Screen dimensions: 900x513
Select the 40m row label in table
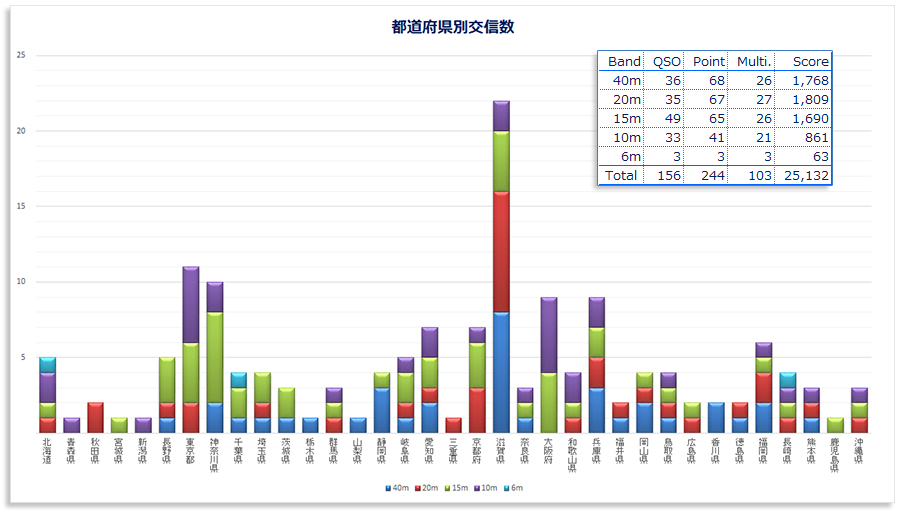(627, 80)
